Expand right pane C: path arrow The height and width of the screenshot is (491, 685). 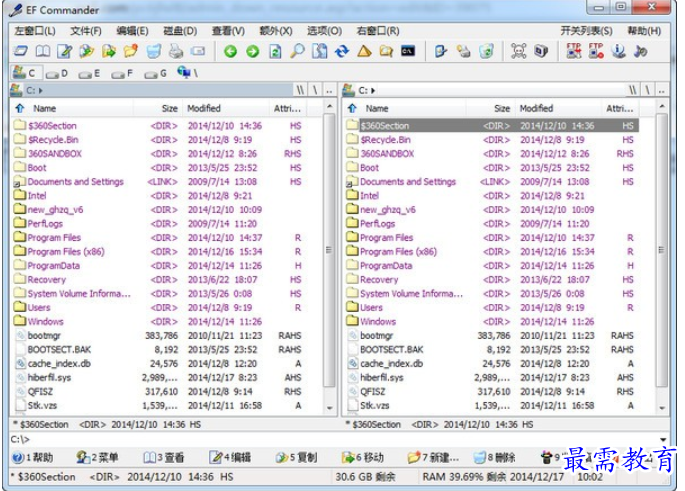[x=373, y=91]
